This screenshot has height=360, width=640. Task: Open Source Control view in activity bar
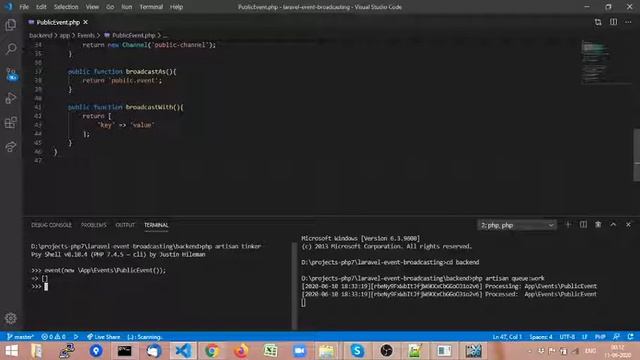[11, 74]
